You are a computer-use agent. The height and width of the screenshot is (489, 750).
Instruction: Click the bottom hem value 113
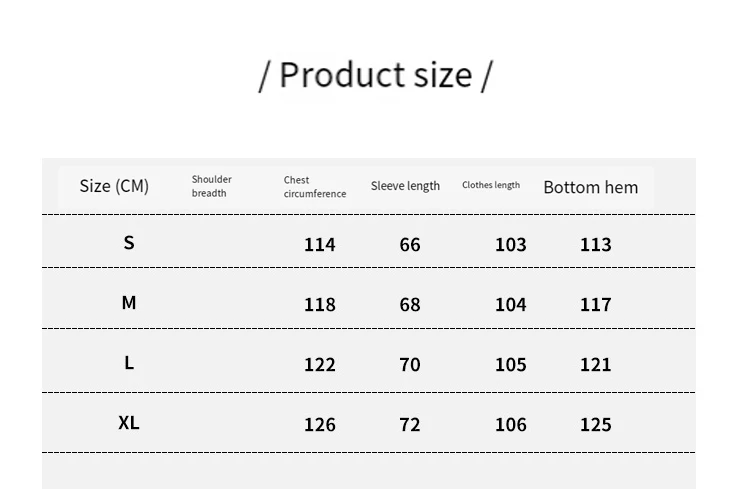(x=596, y=245)
